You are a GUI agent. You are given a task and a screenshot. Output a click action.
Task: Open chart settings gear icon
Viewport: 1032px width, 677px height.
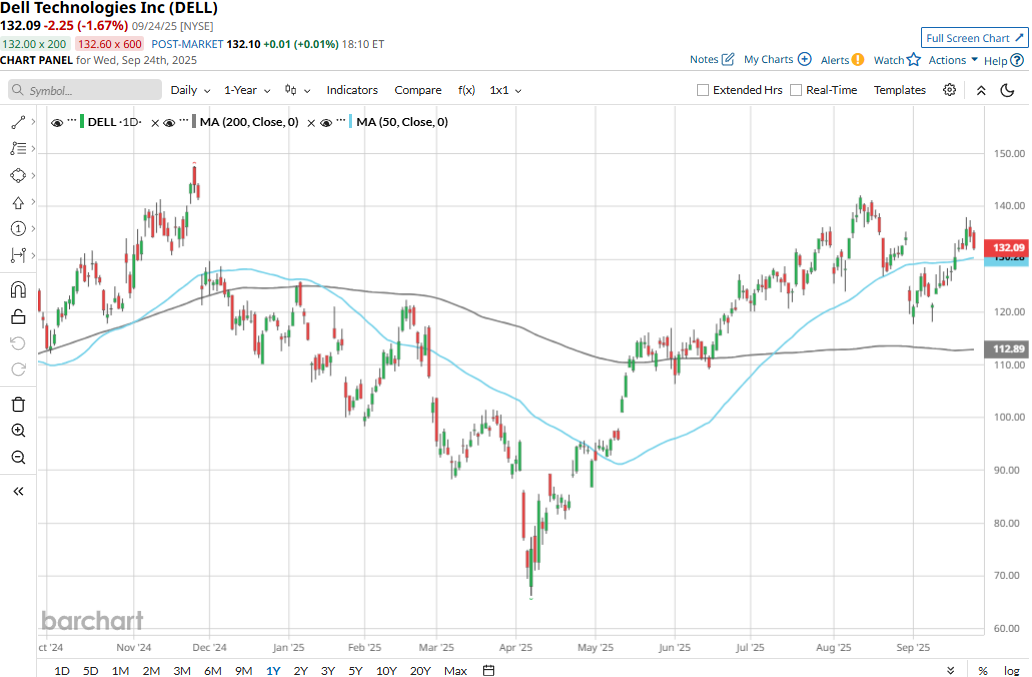click(x=949, y=90)
